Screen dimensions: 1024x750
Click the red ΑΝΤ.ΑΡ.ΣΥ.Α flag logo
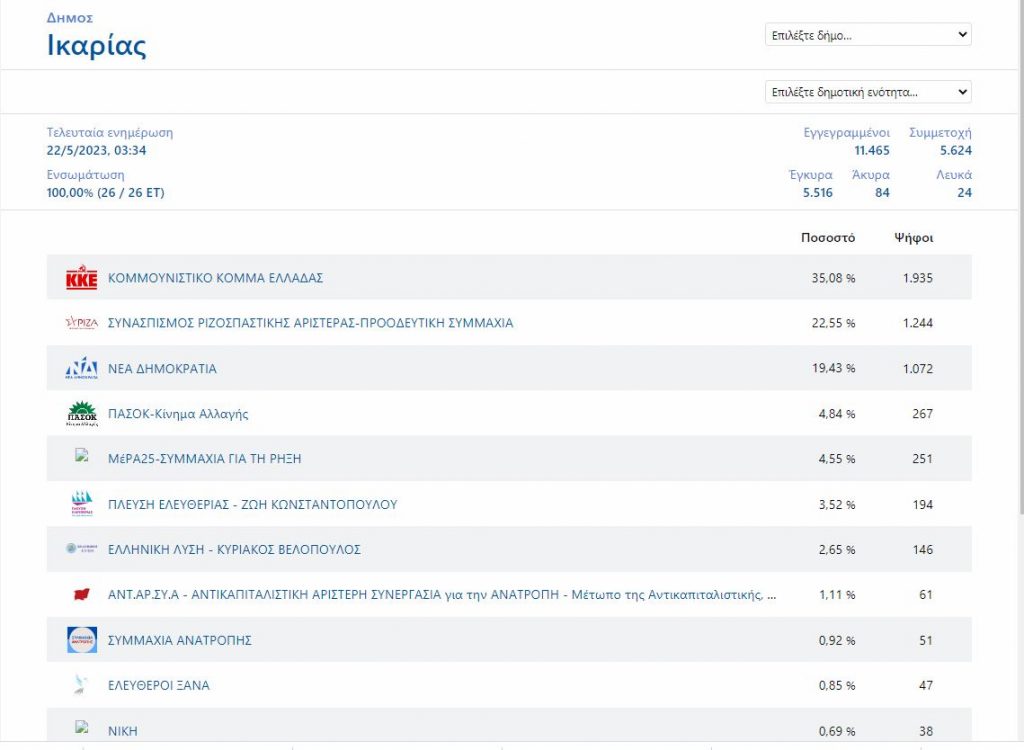(81, 595)
